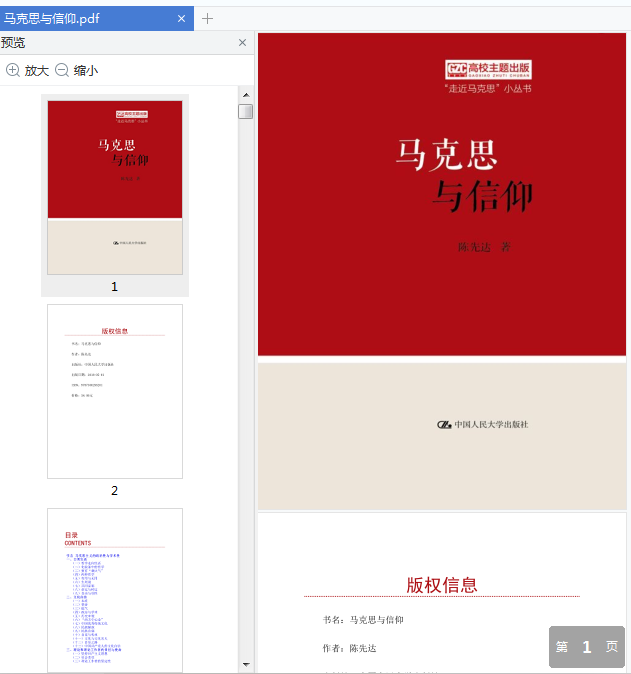Click page number 1 under thumbnail
Image resolution: width=631 pixels, height=674 pixels.
(114, 287)
